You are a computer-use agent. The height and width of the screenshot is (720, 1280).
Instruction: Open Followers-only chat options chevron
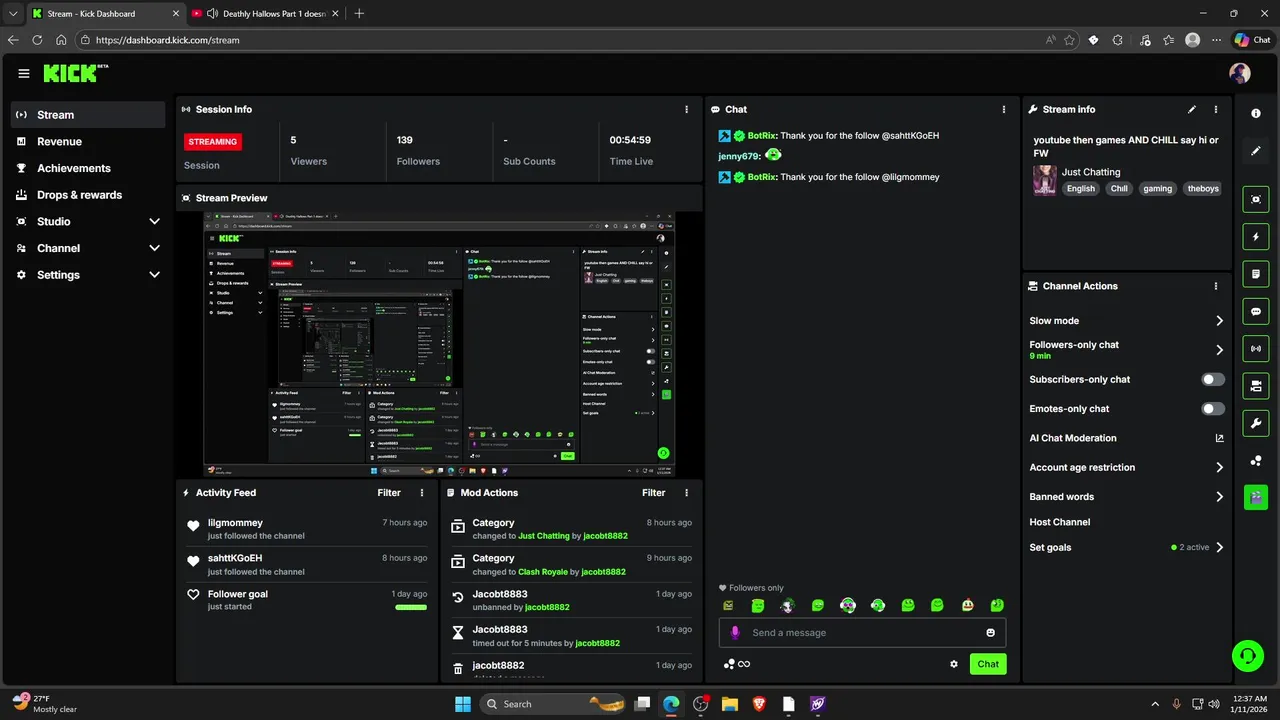(1220, 350)
